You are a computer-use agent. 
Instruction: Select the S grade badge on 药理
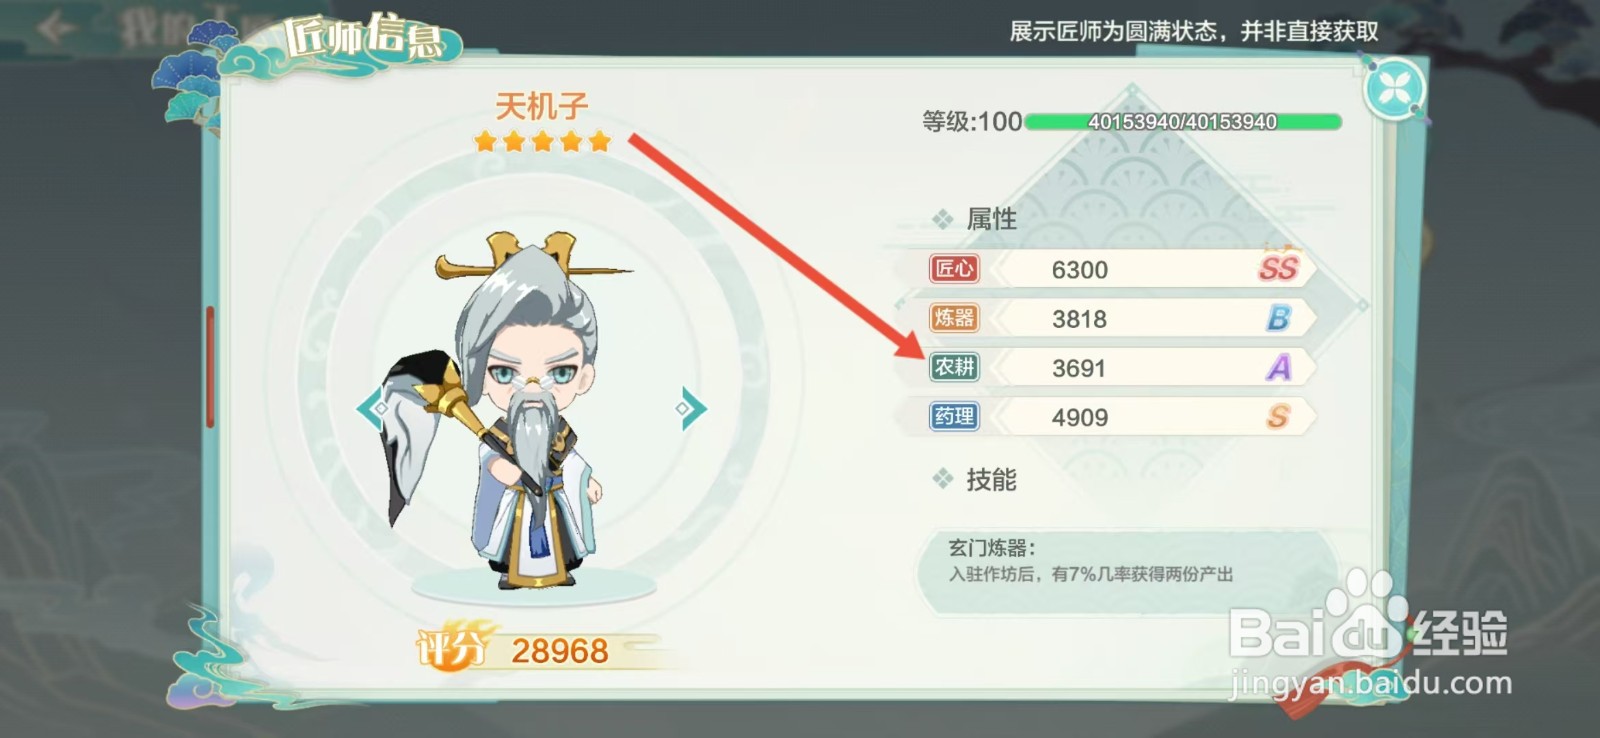(1278, 416)
